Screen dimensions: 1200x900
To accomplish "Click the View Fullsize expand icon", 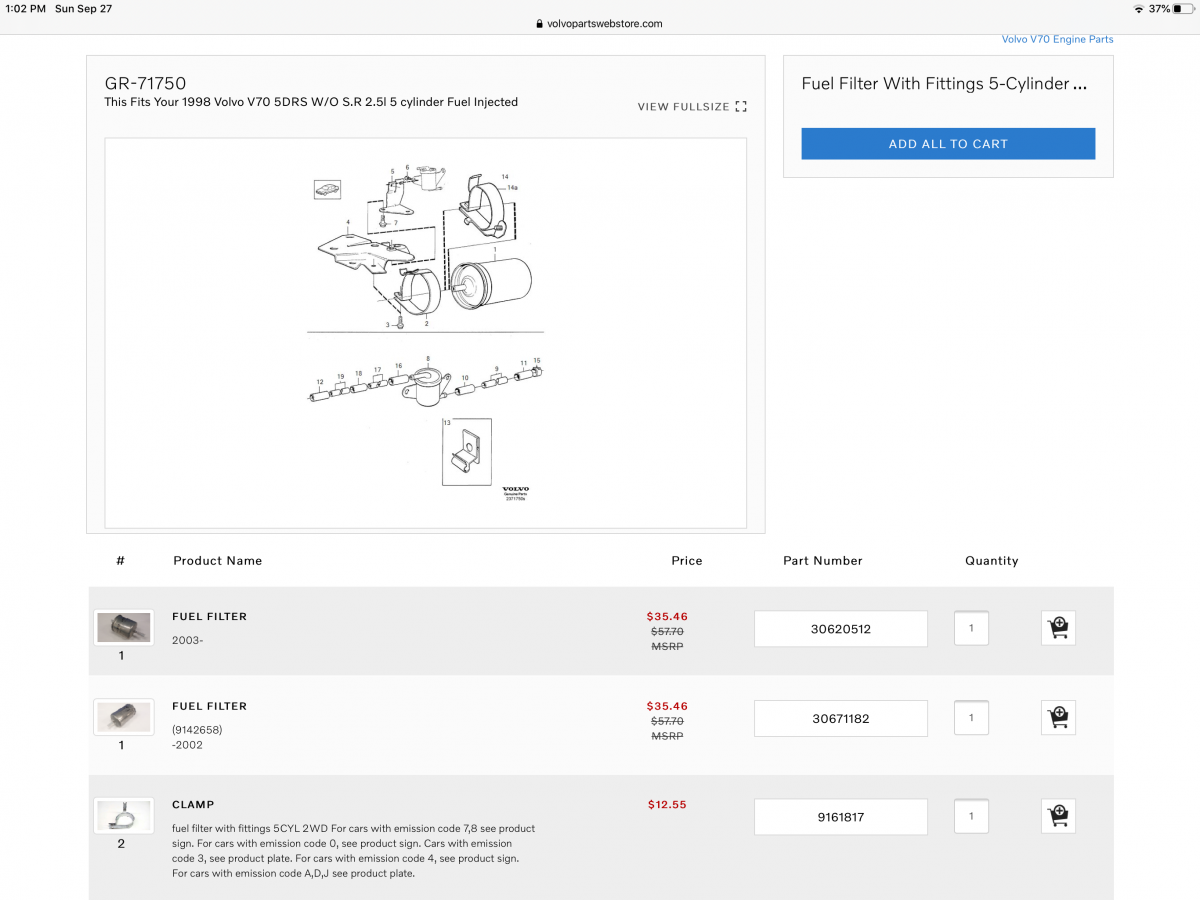I will (x=741, y=107).
